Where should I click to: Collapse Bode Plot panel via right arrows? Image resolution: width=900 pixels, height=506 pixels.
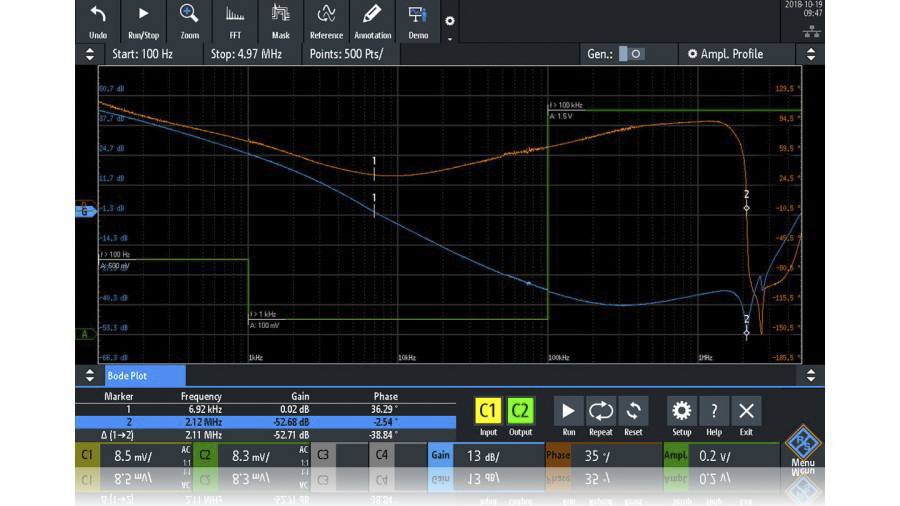pyautogui.click(x=811, y=376)
